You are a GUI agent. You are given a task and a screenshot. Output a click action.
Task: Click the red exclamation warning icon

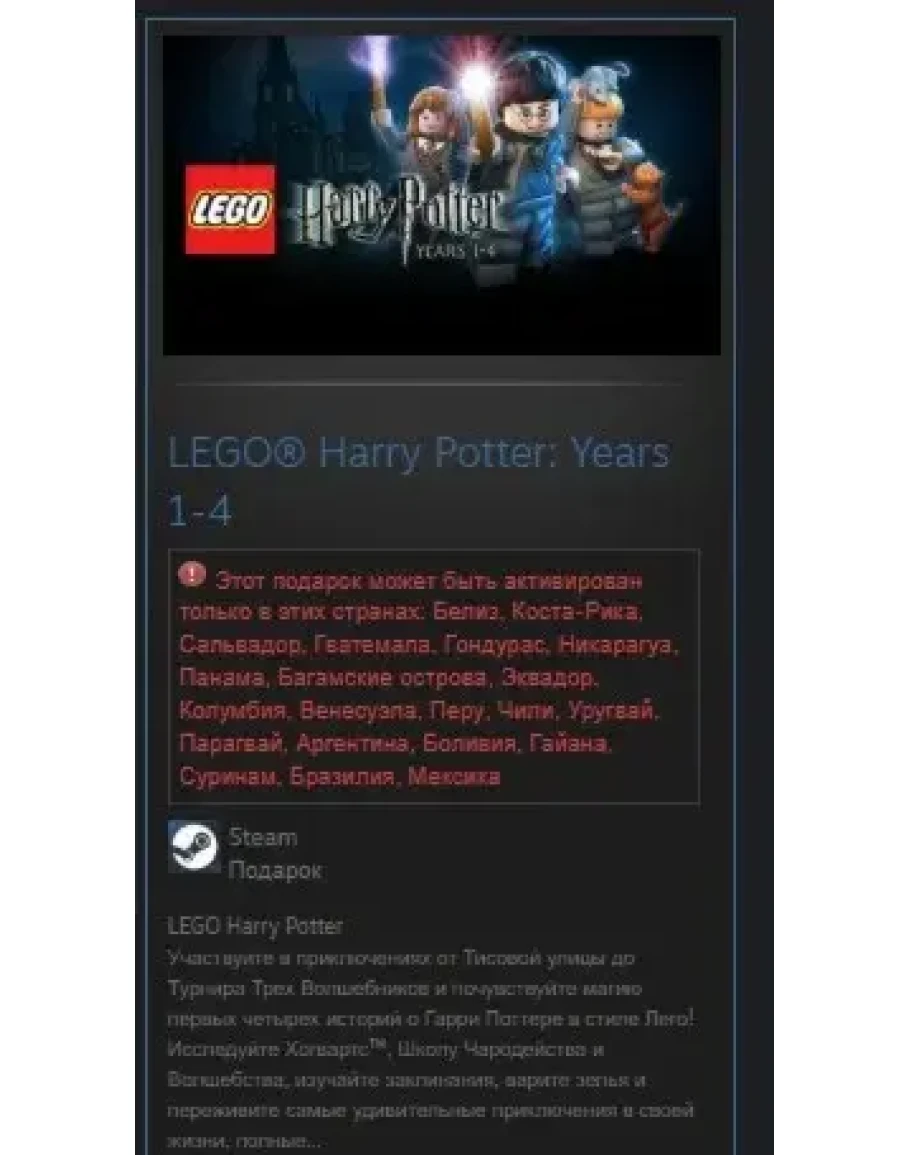[192, 574]
